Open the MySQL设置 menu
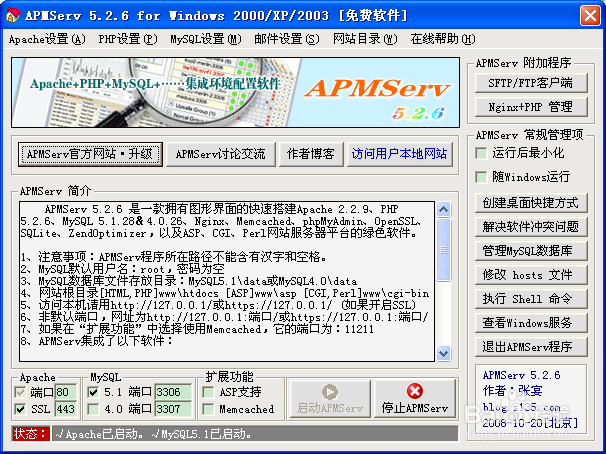Screen dimensions: 606x454 point(206,39)
